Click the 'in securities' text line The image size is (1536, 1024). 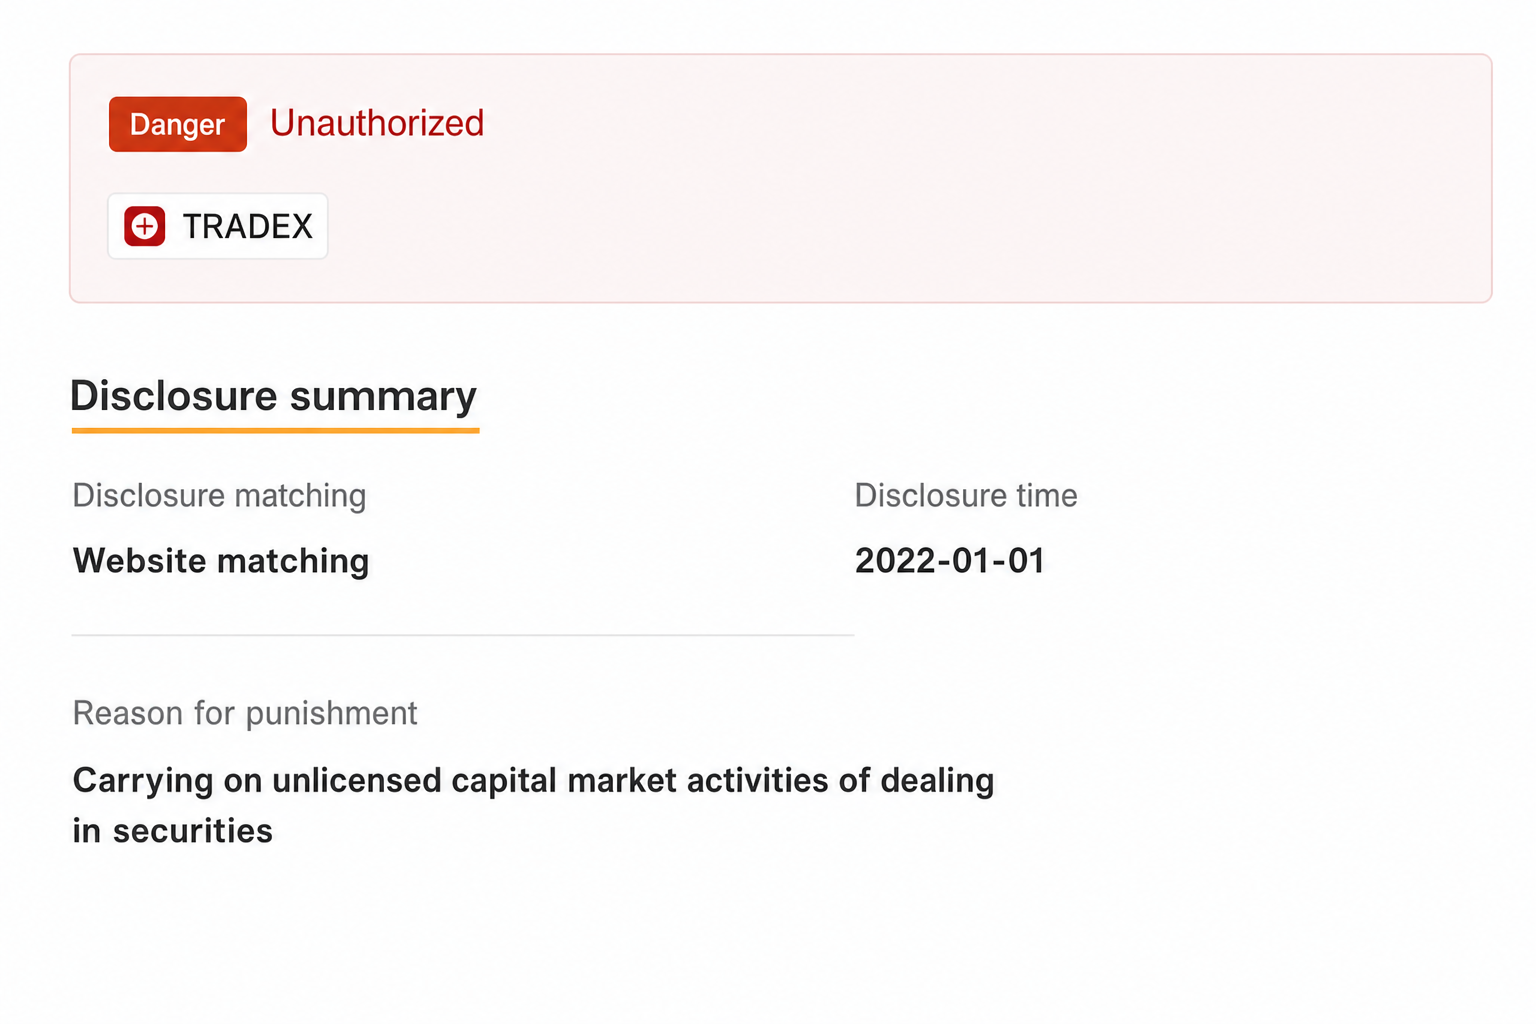pos(172,831)
